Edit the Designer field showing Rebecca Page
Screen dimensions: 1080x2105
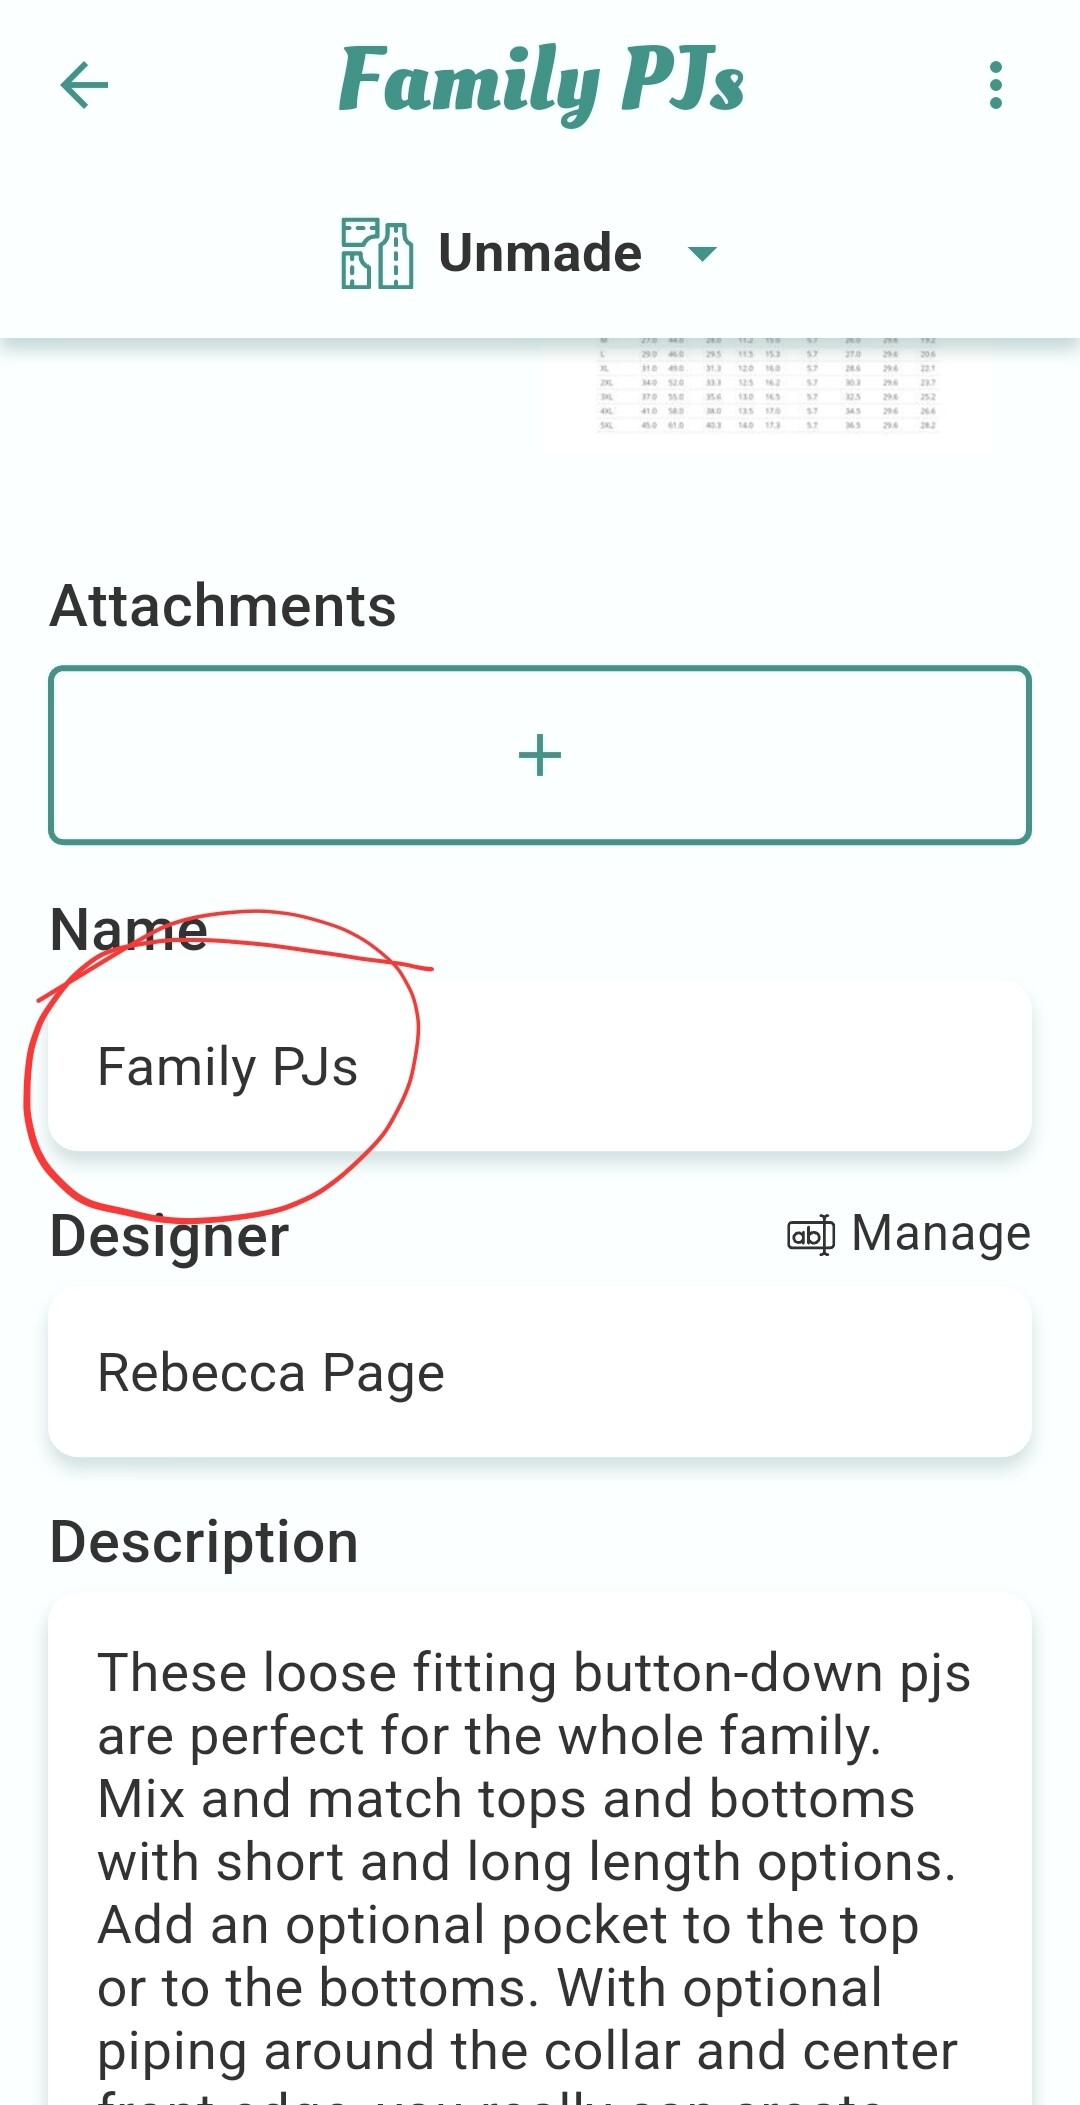click(540, 1373)
